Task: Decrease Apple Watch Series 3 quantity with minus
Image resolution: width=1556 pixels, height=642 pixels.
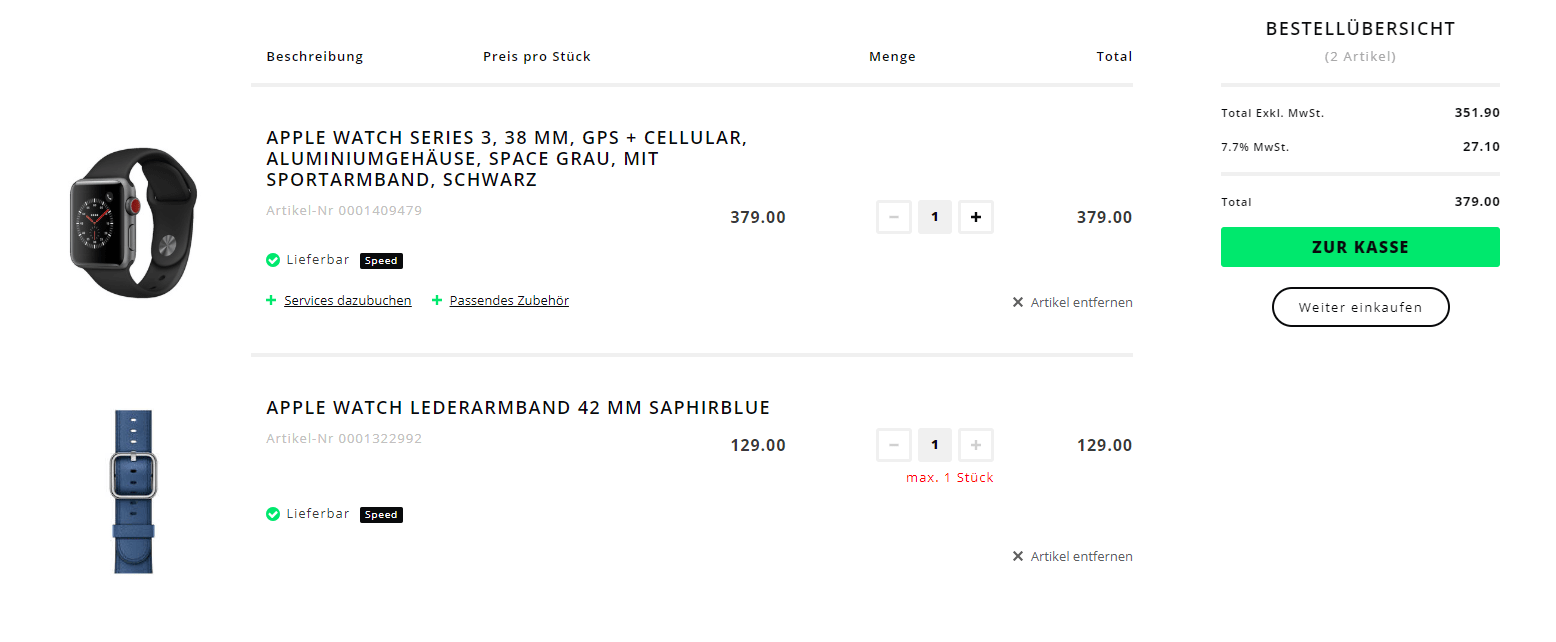Action: [x=894, y=217]
